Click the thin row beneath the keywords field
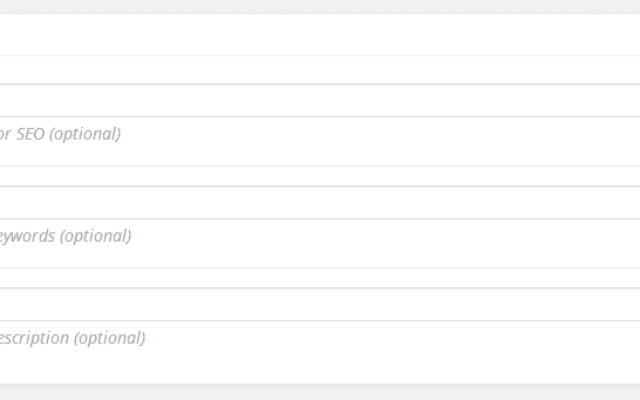The height and width of the screenshot is (400, 640). click(320, 278)
